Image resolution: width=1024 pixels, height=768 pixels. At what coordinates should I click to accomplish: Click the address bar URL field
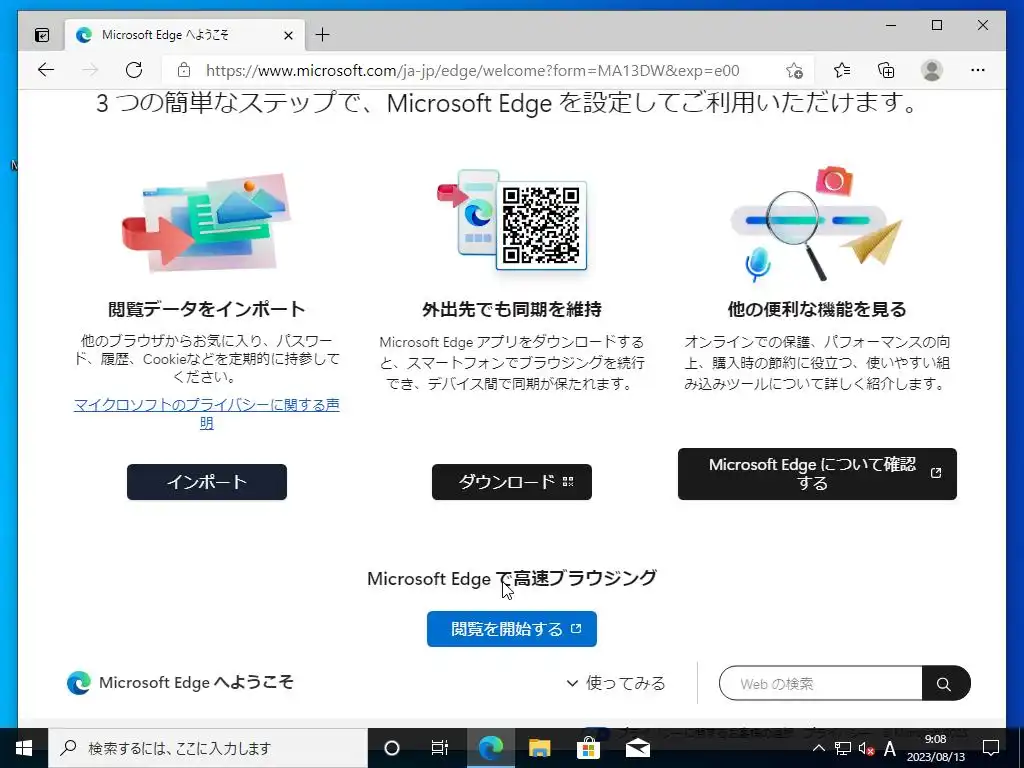(x=473, y=71)
